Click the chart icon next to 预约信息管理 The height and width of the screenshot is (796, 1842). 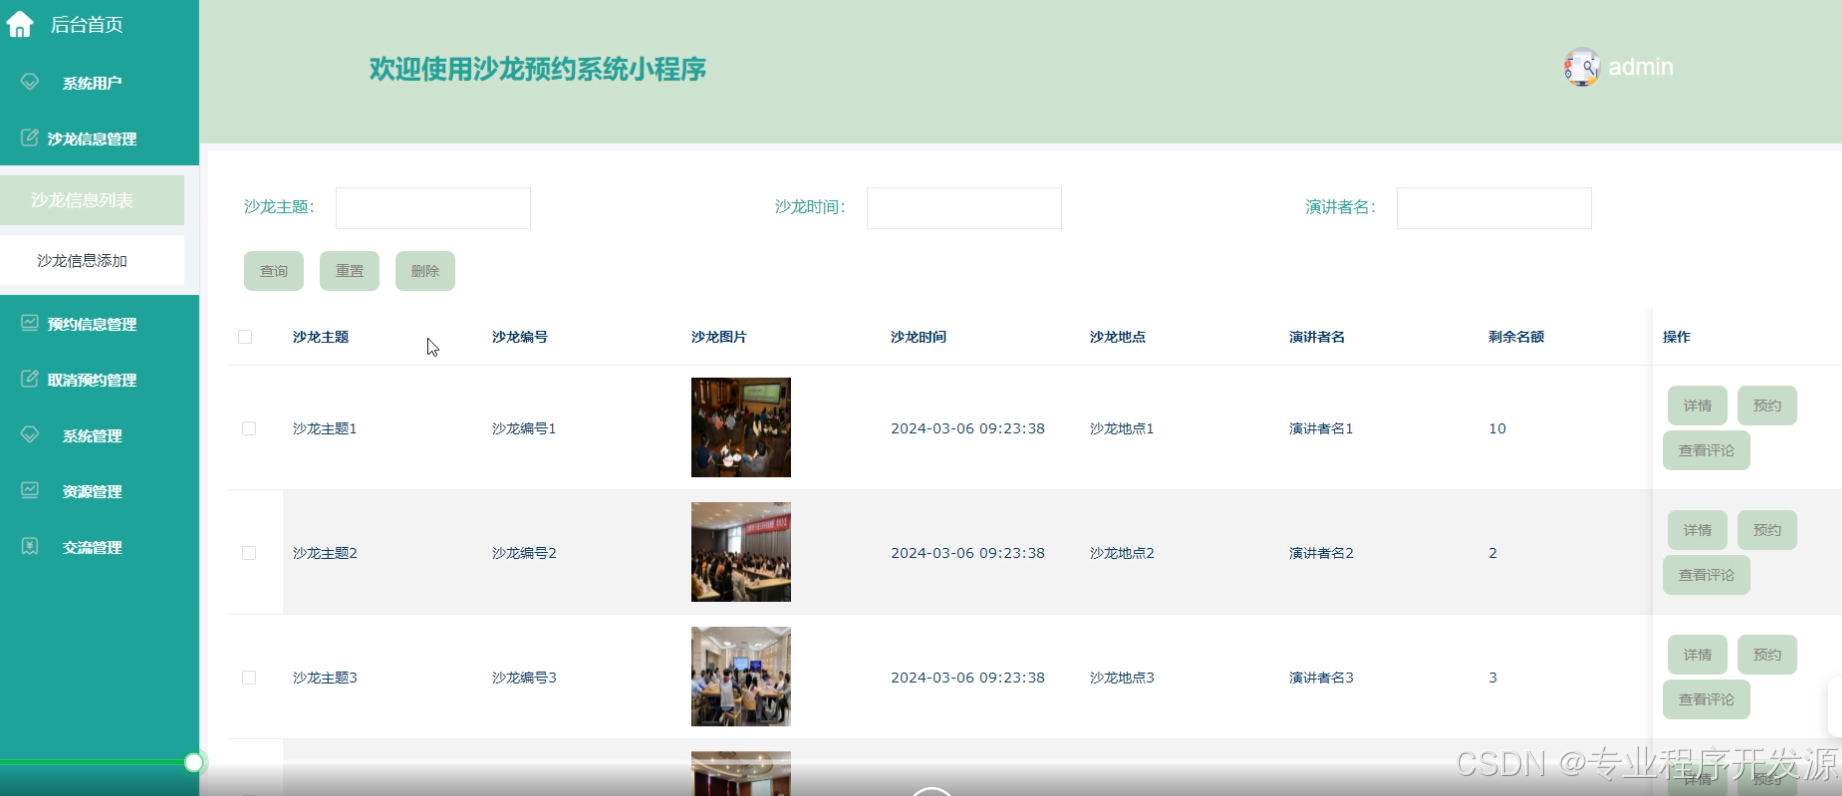[30, 323]
